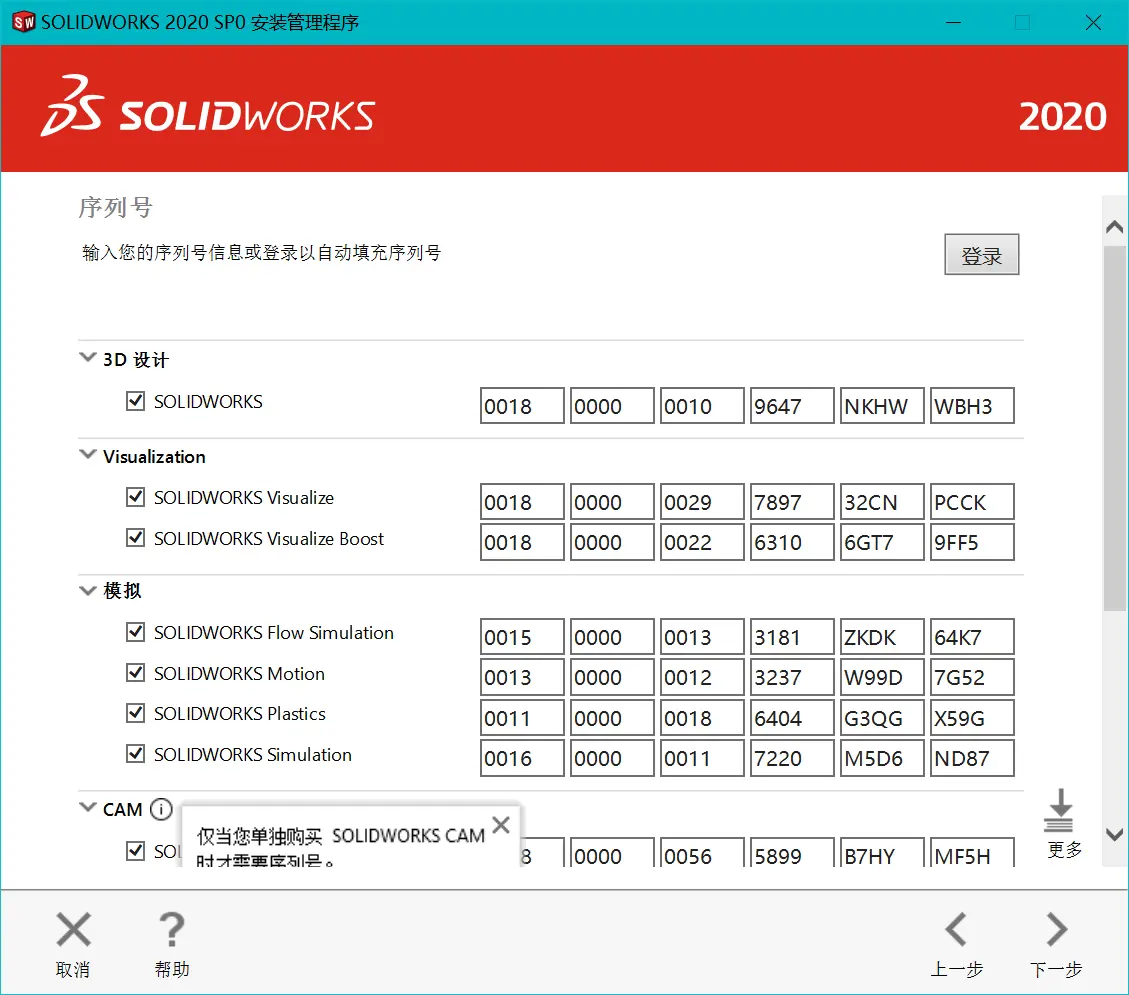Uncheck SOLIDWORKS Plastics checkbox
The width and height of the screenshot is (1129, 995).
pyautogui.click(x=135, y=713)
